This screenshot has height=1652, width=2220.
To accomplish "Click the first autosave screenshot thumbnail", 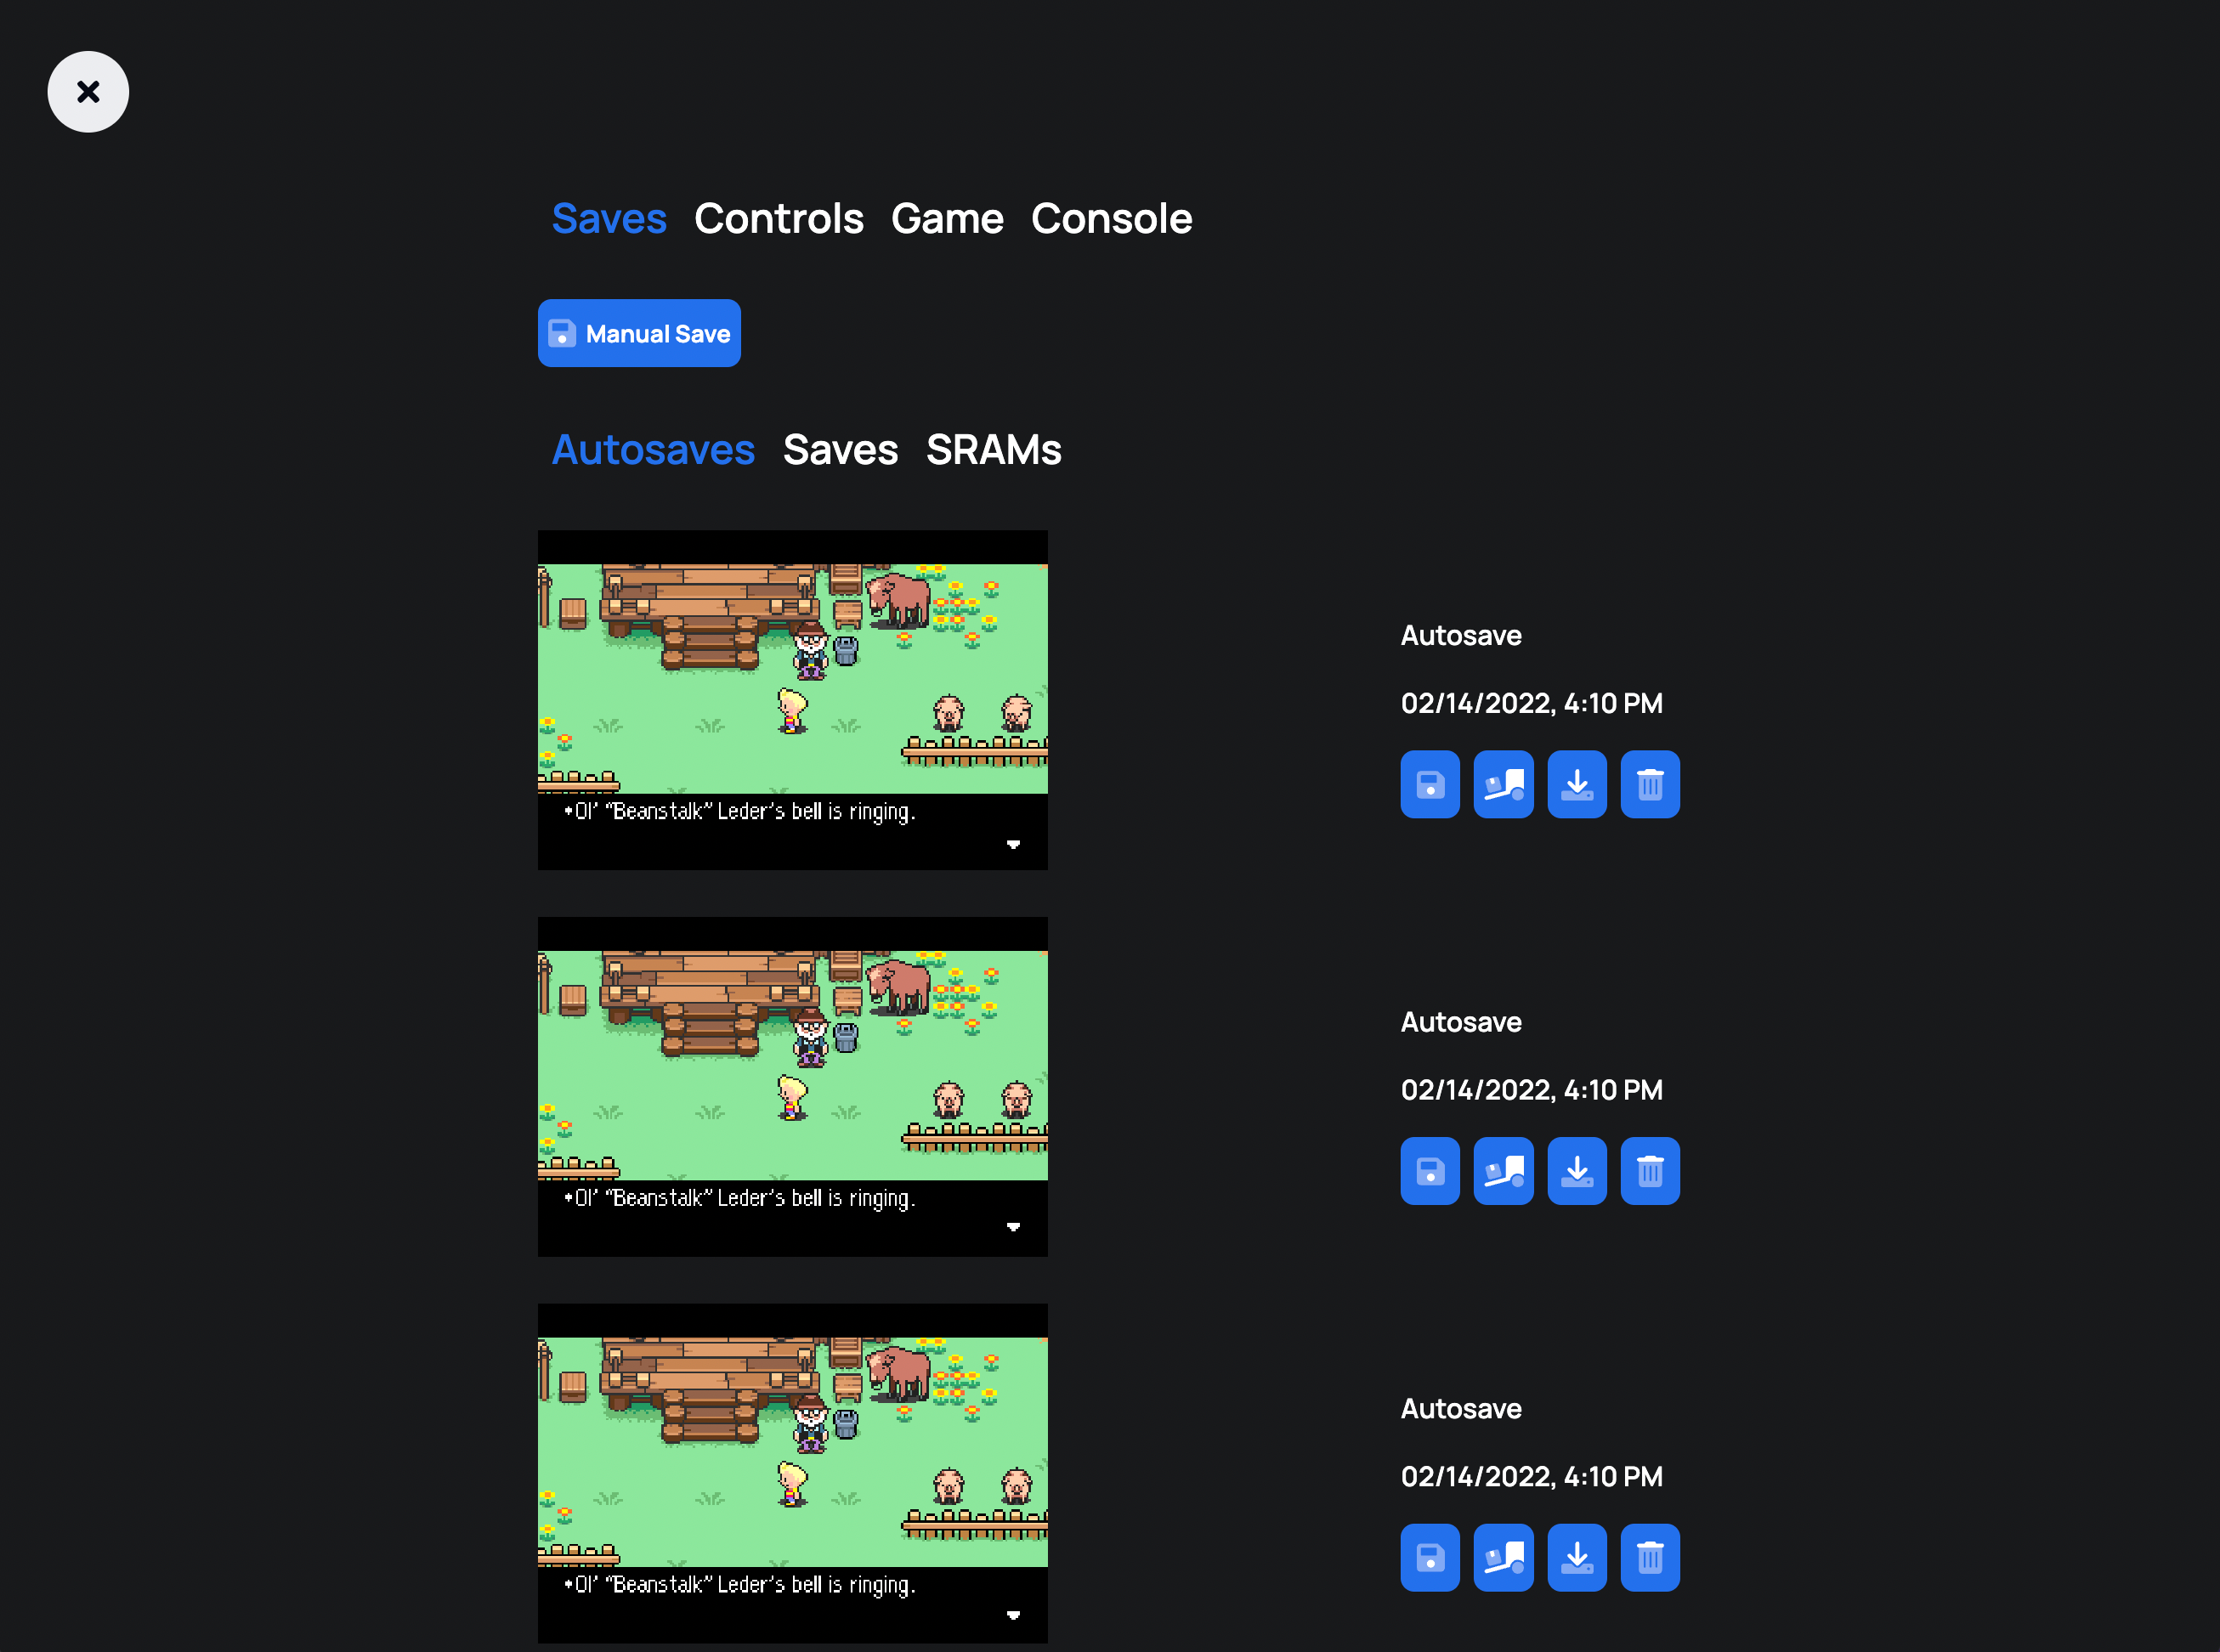I will tap(792, 699).
